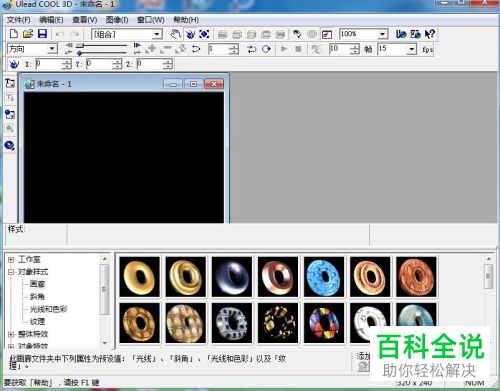Click the greyed-out globe icon
The image size is (500, 391).
coord(312,34)
